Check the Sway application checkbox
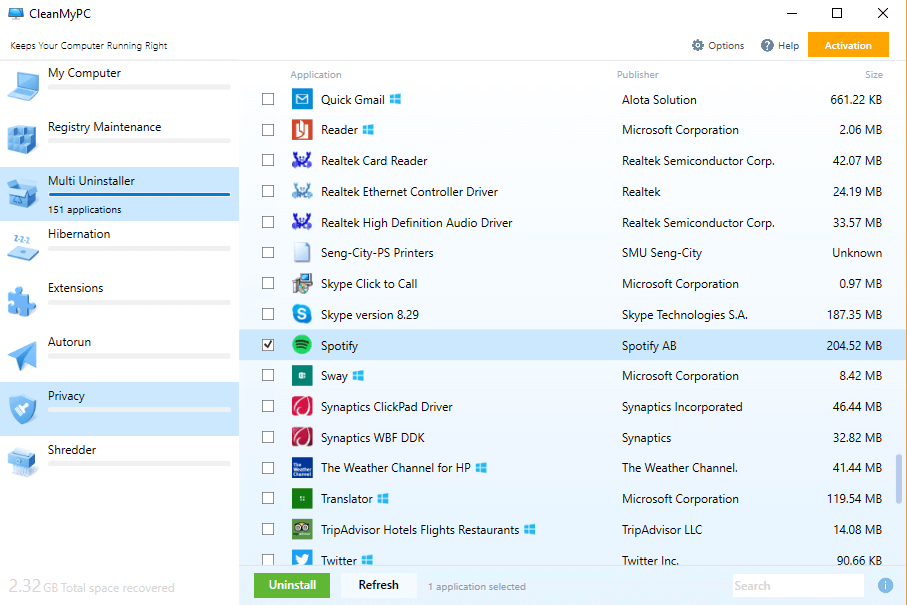This screenshot has width=907, height=605. point(268,376)
